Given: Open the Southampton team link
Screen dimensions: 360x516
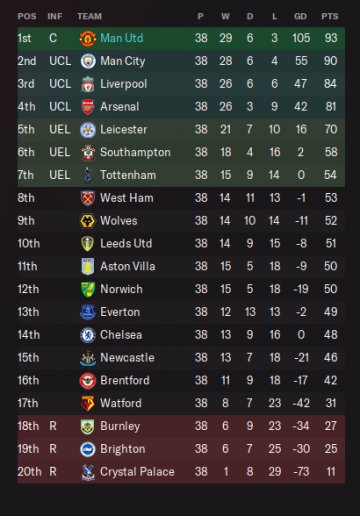Looking at the screenshot, I should 135,153.
